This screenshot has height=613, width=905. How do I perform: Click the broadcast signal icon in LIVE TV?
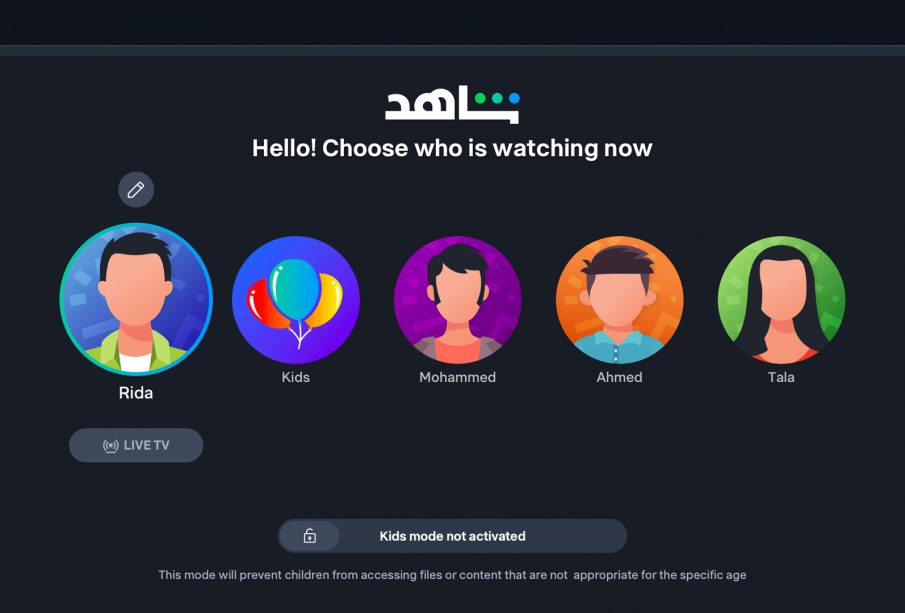pyautogui.click(x=110, y=446)
